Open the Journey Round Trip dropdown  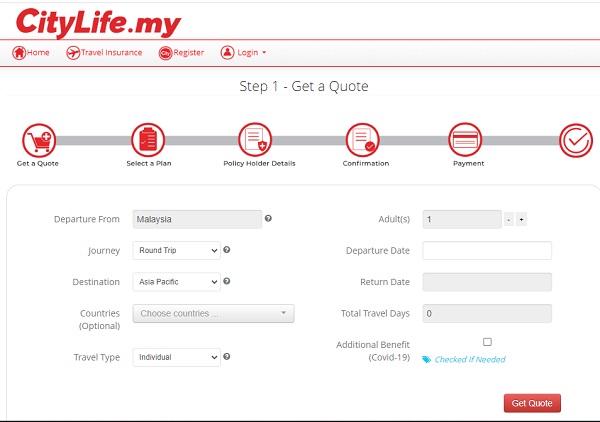[x=176, y=250]
